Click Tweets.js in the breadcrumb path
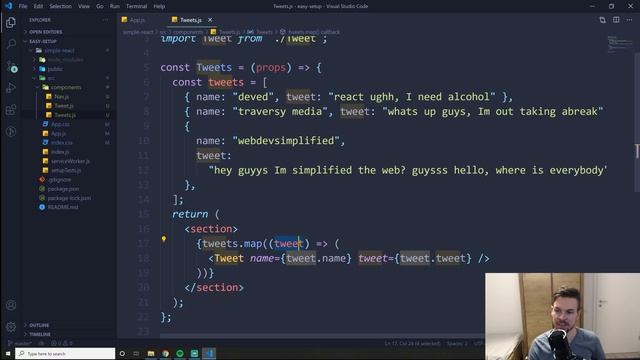The image size is (640, 360). [x=229, y=32]
